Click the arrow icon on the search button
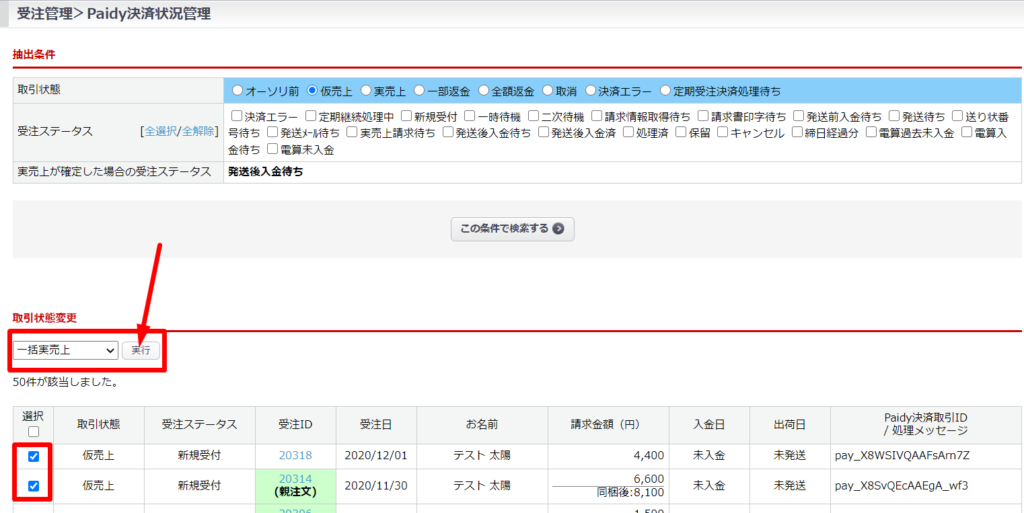1024x513 pixels. 558,228
